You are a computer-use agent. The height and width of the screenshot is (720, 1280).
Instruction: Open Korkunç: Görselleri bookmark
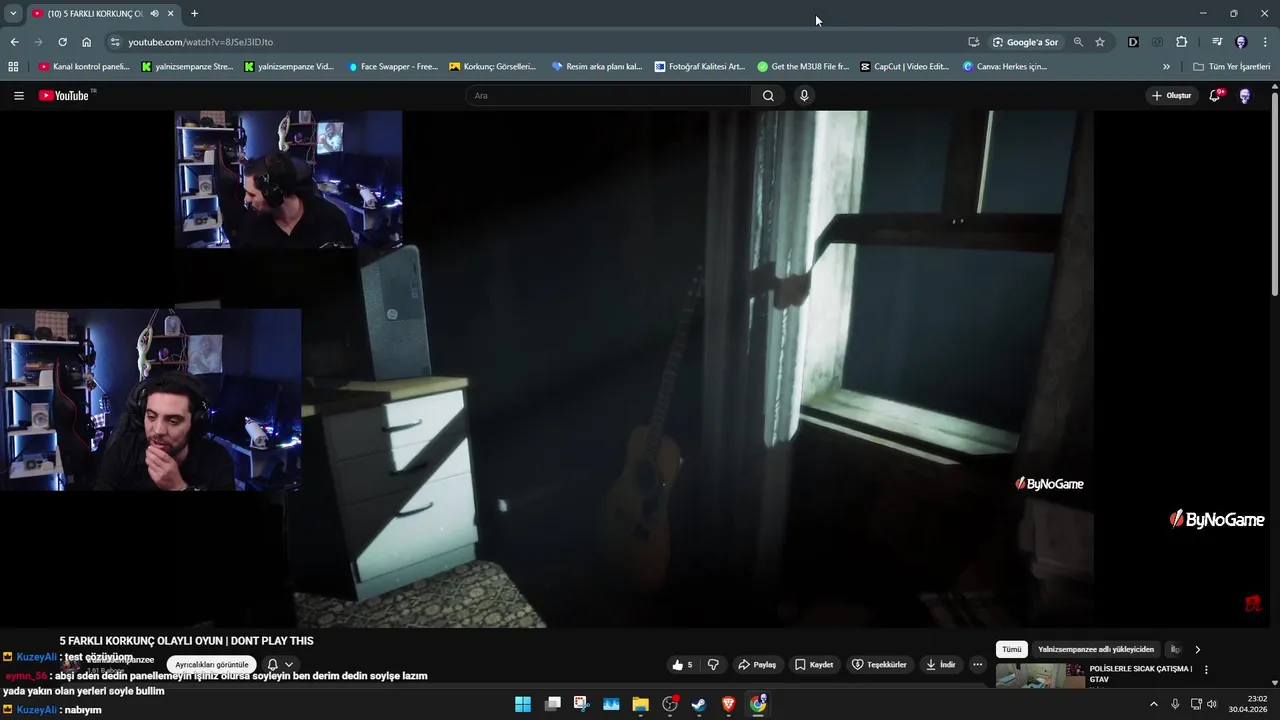[493, 67]
